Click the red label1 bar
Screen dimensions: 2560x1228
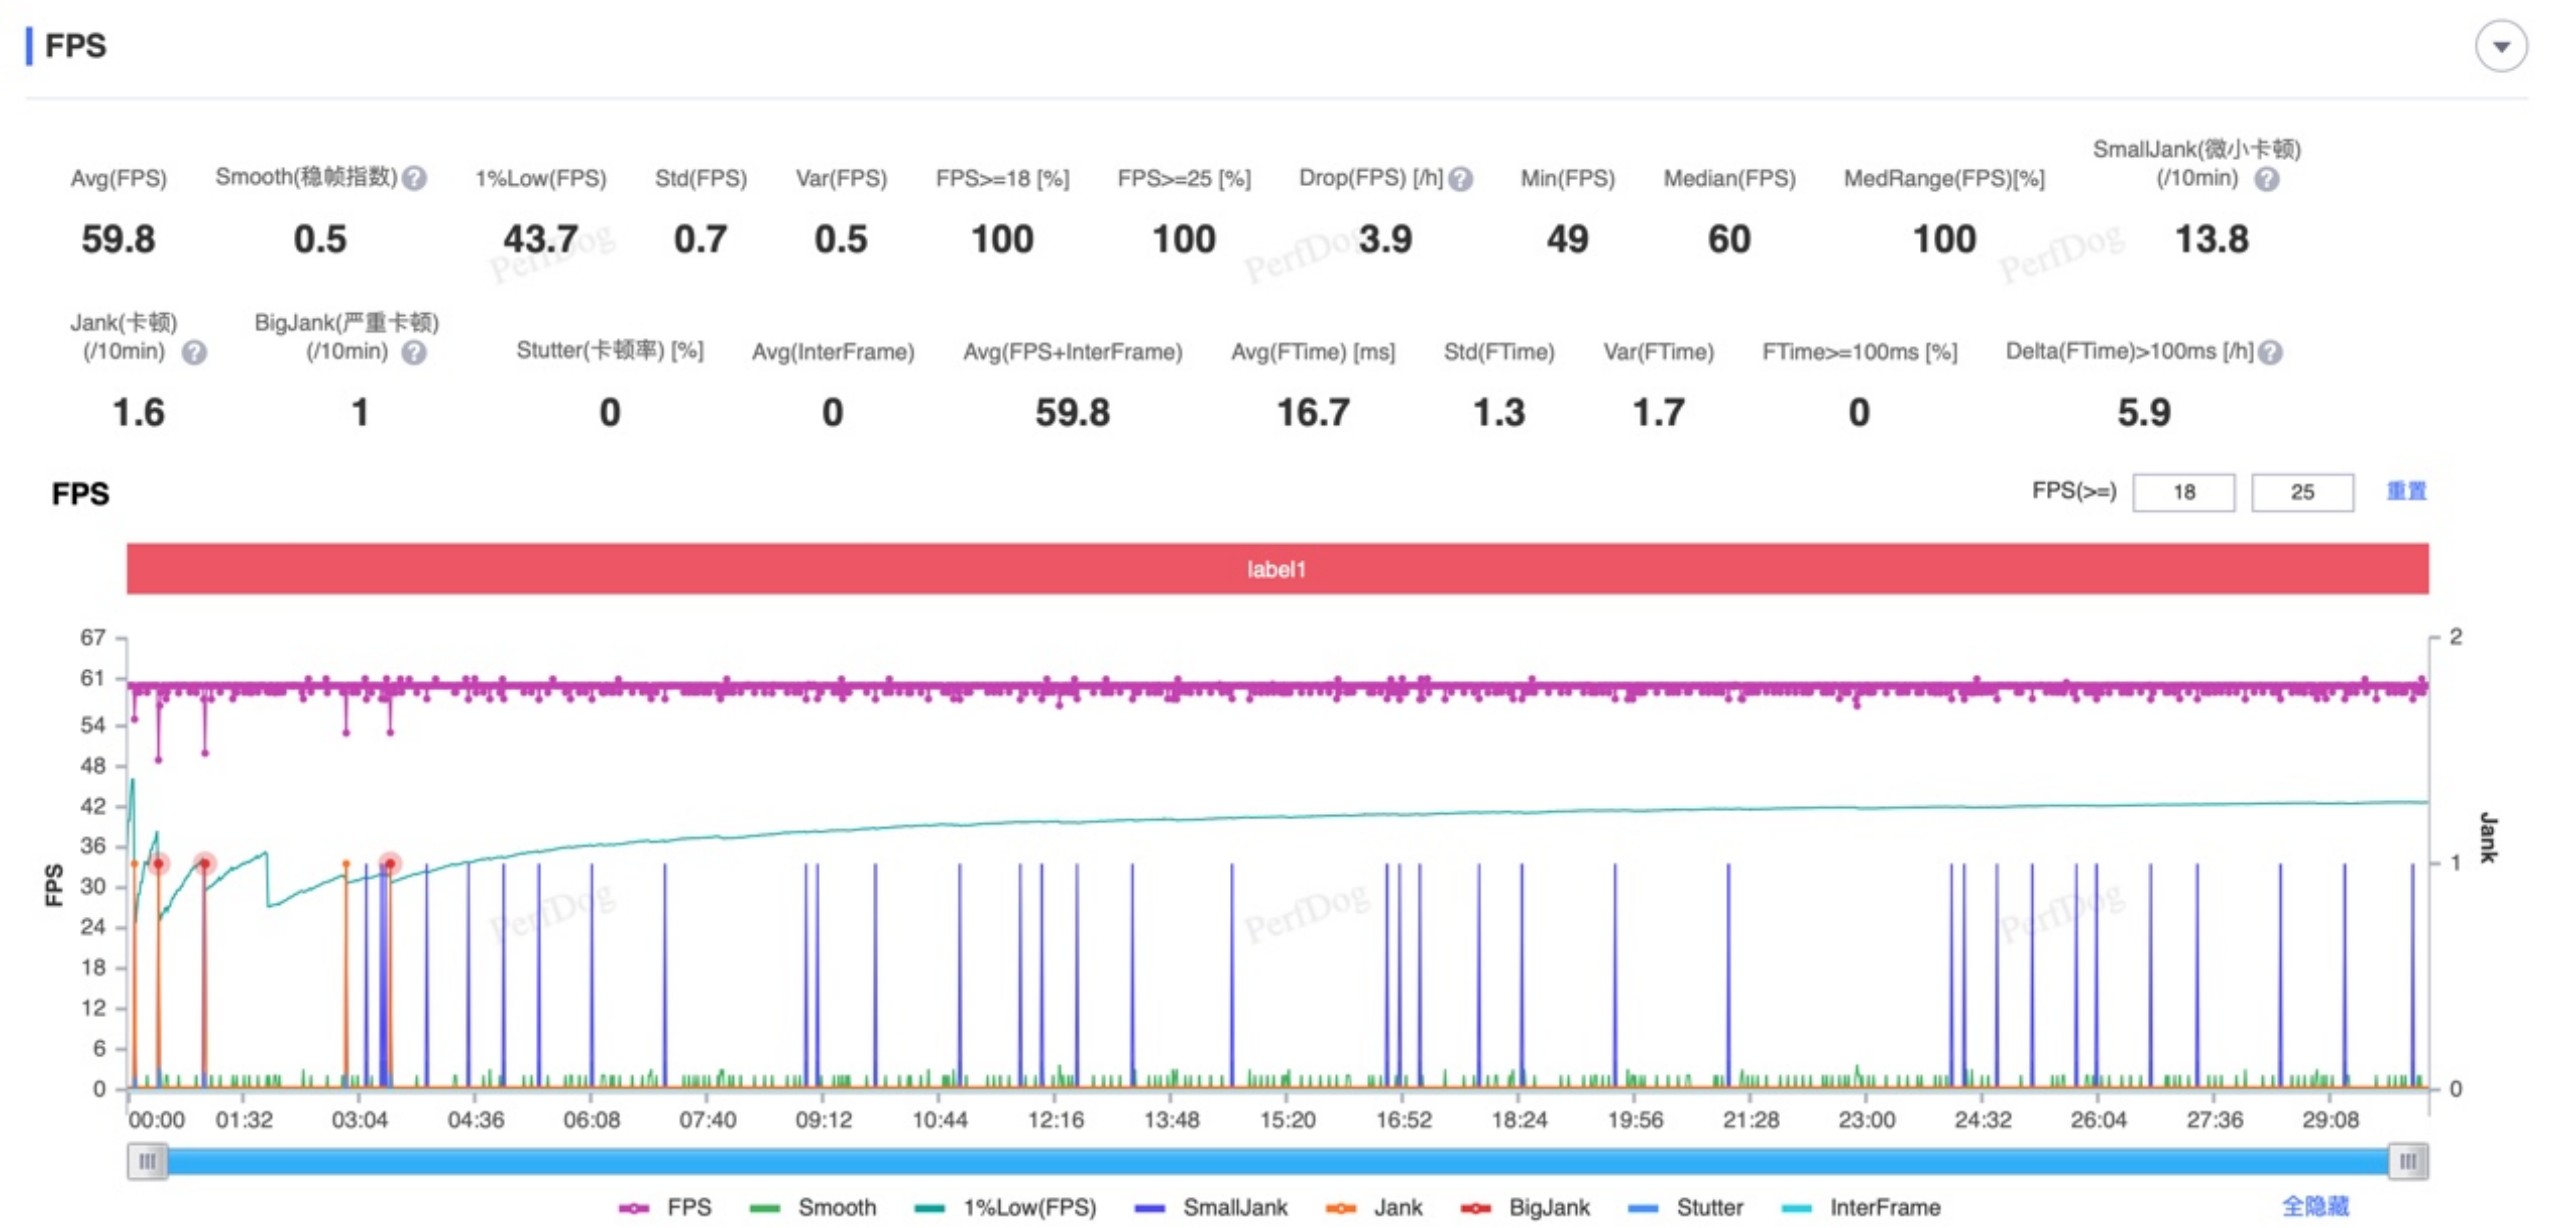click(x=1276, y=569)
